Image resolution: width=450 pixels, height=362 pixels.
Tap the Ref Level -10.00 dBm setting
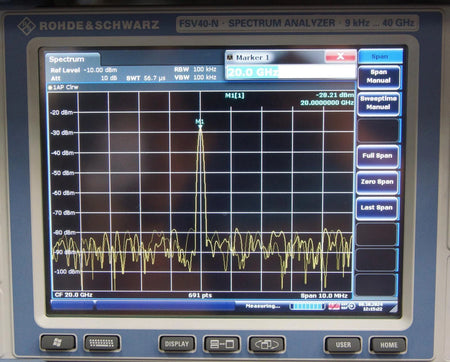[x=84, y=70]
